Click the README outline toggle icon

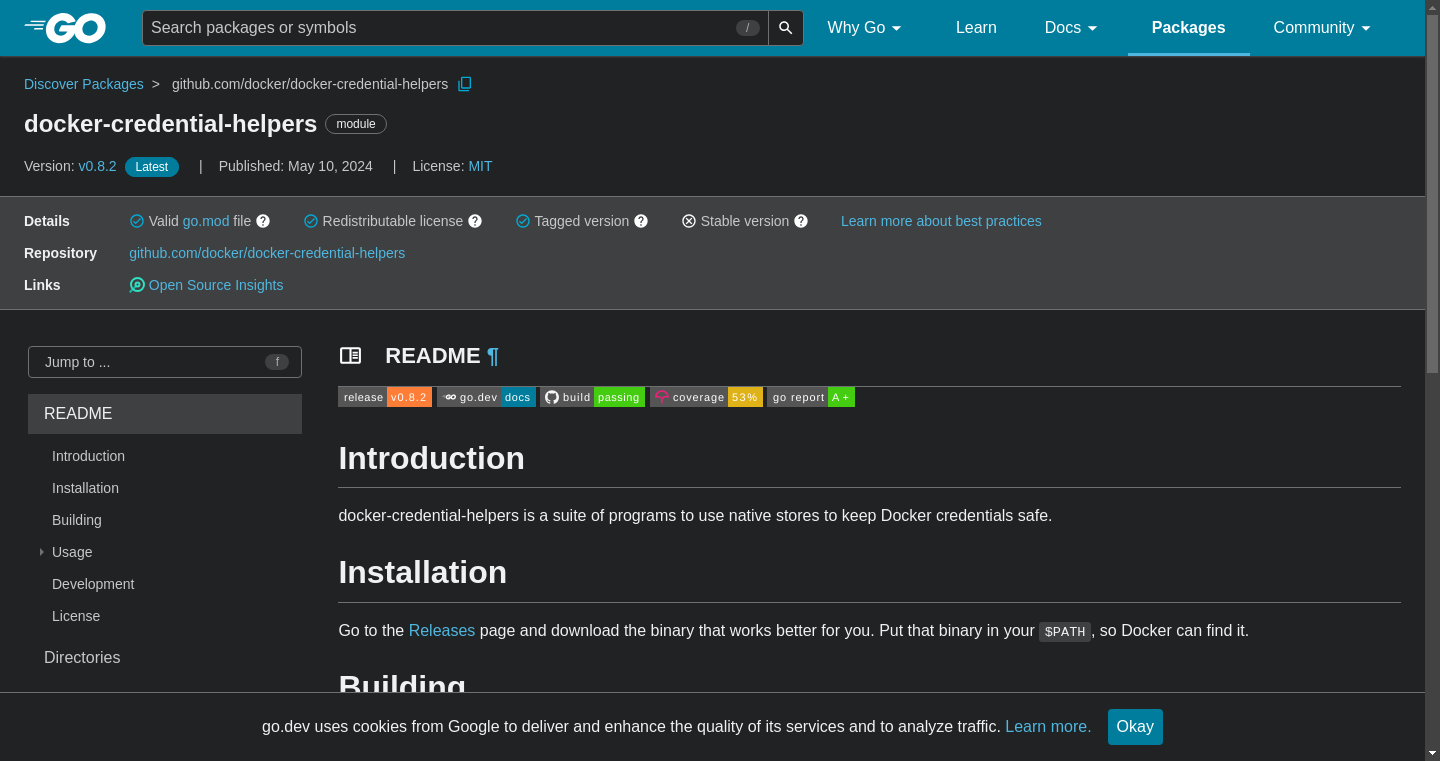350,355
